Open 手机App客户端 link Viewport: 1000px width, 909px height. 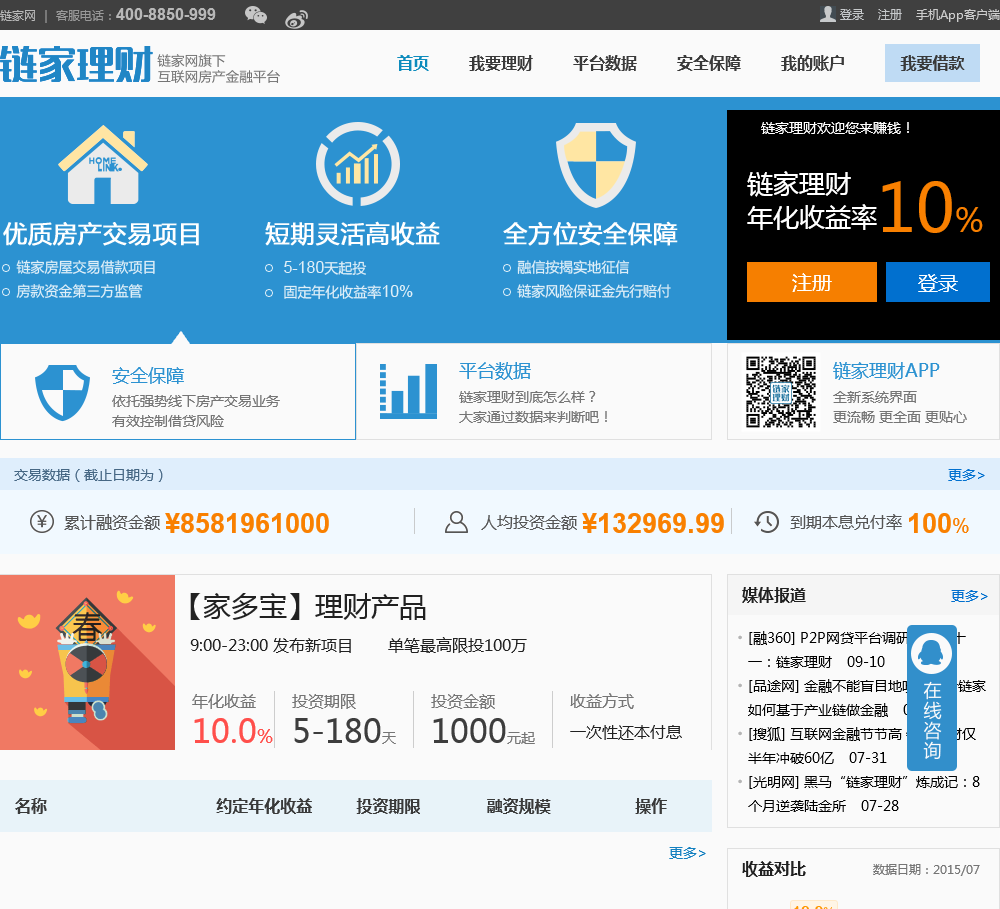(x=957, y=15)
